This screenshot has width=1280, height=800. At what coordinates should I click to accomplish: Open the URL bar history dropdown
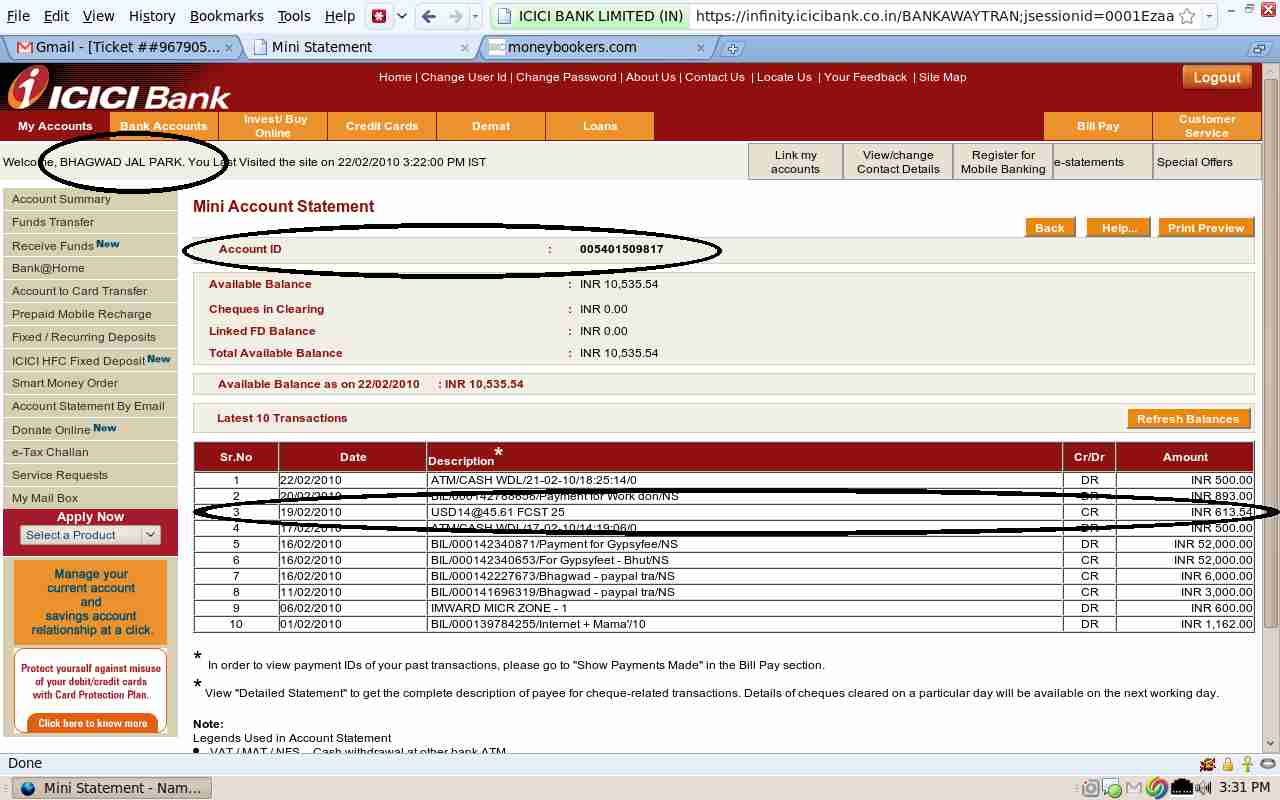1209,16
